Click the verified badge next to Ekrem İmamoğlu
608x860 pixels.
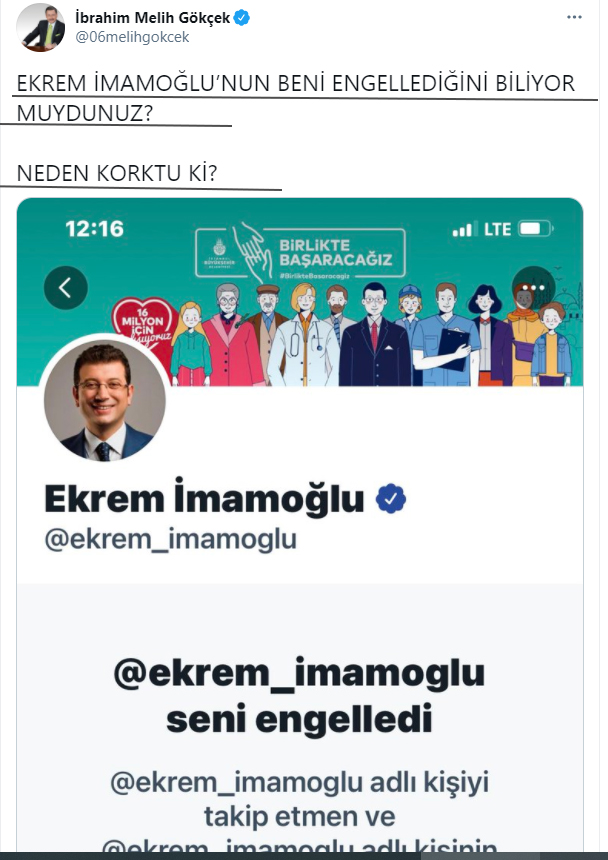391,499
